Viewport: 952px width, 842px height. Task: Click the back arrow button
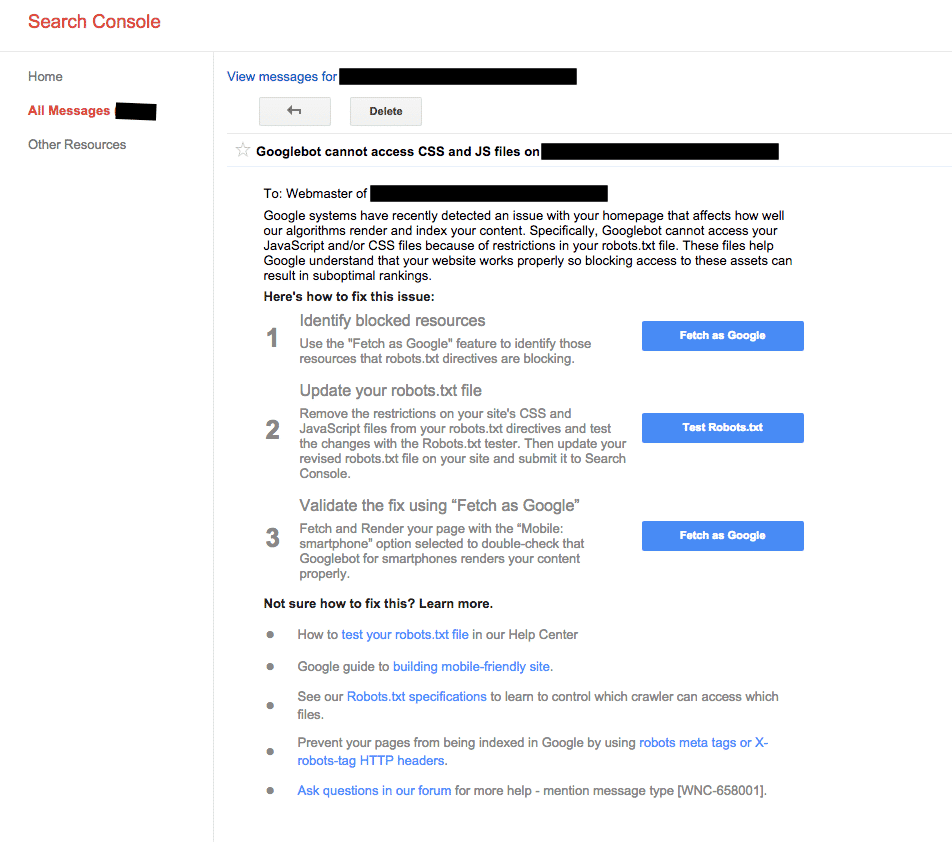point(294,111)
